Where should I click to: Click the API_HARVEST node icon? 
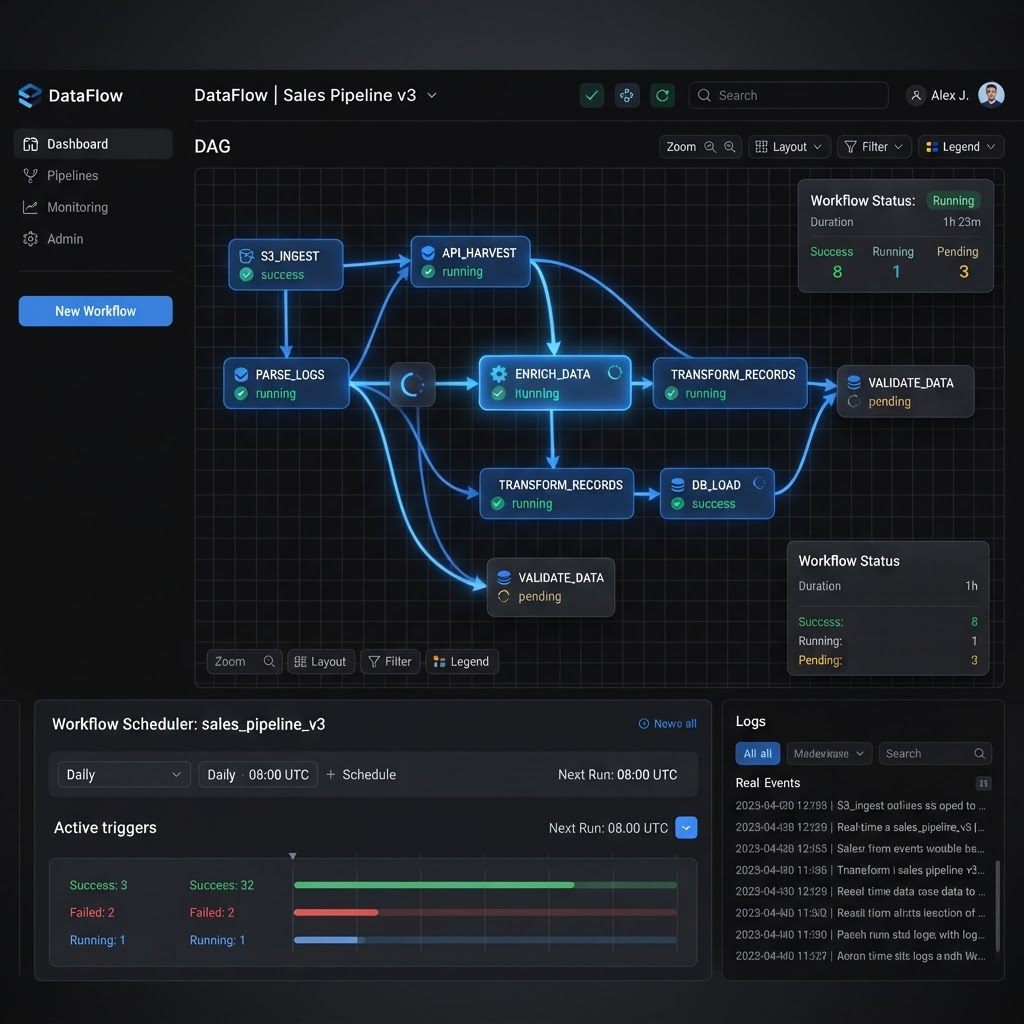click(x=428, y=253)
